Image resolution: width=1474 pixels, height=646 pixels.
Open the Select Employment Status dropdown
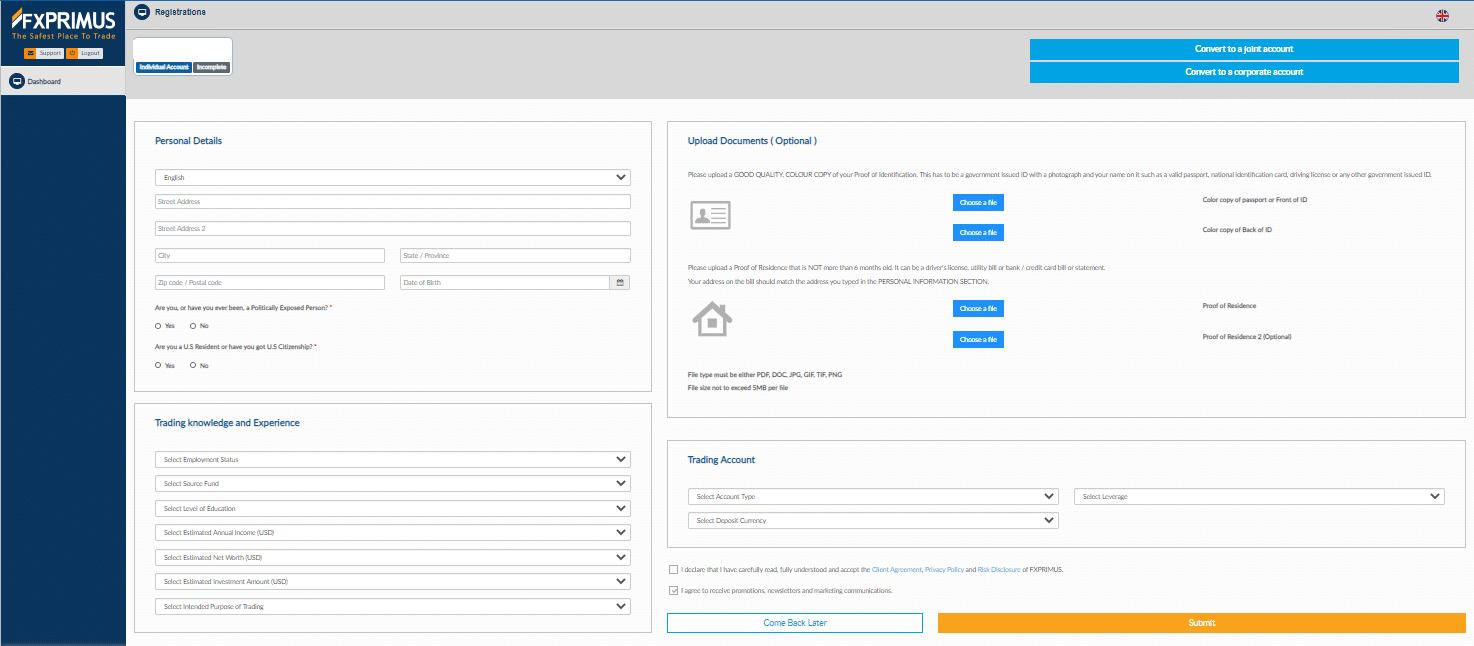click(392, 459)
